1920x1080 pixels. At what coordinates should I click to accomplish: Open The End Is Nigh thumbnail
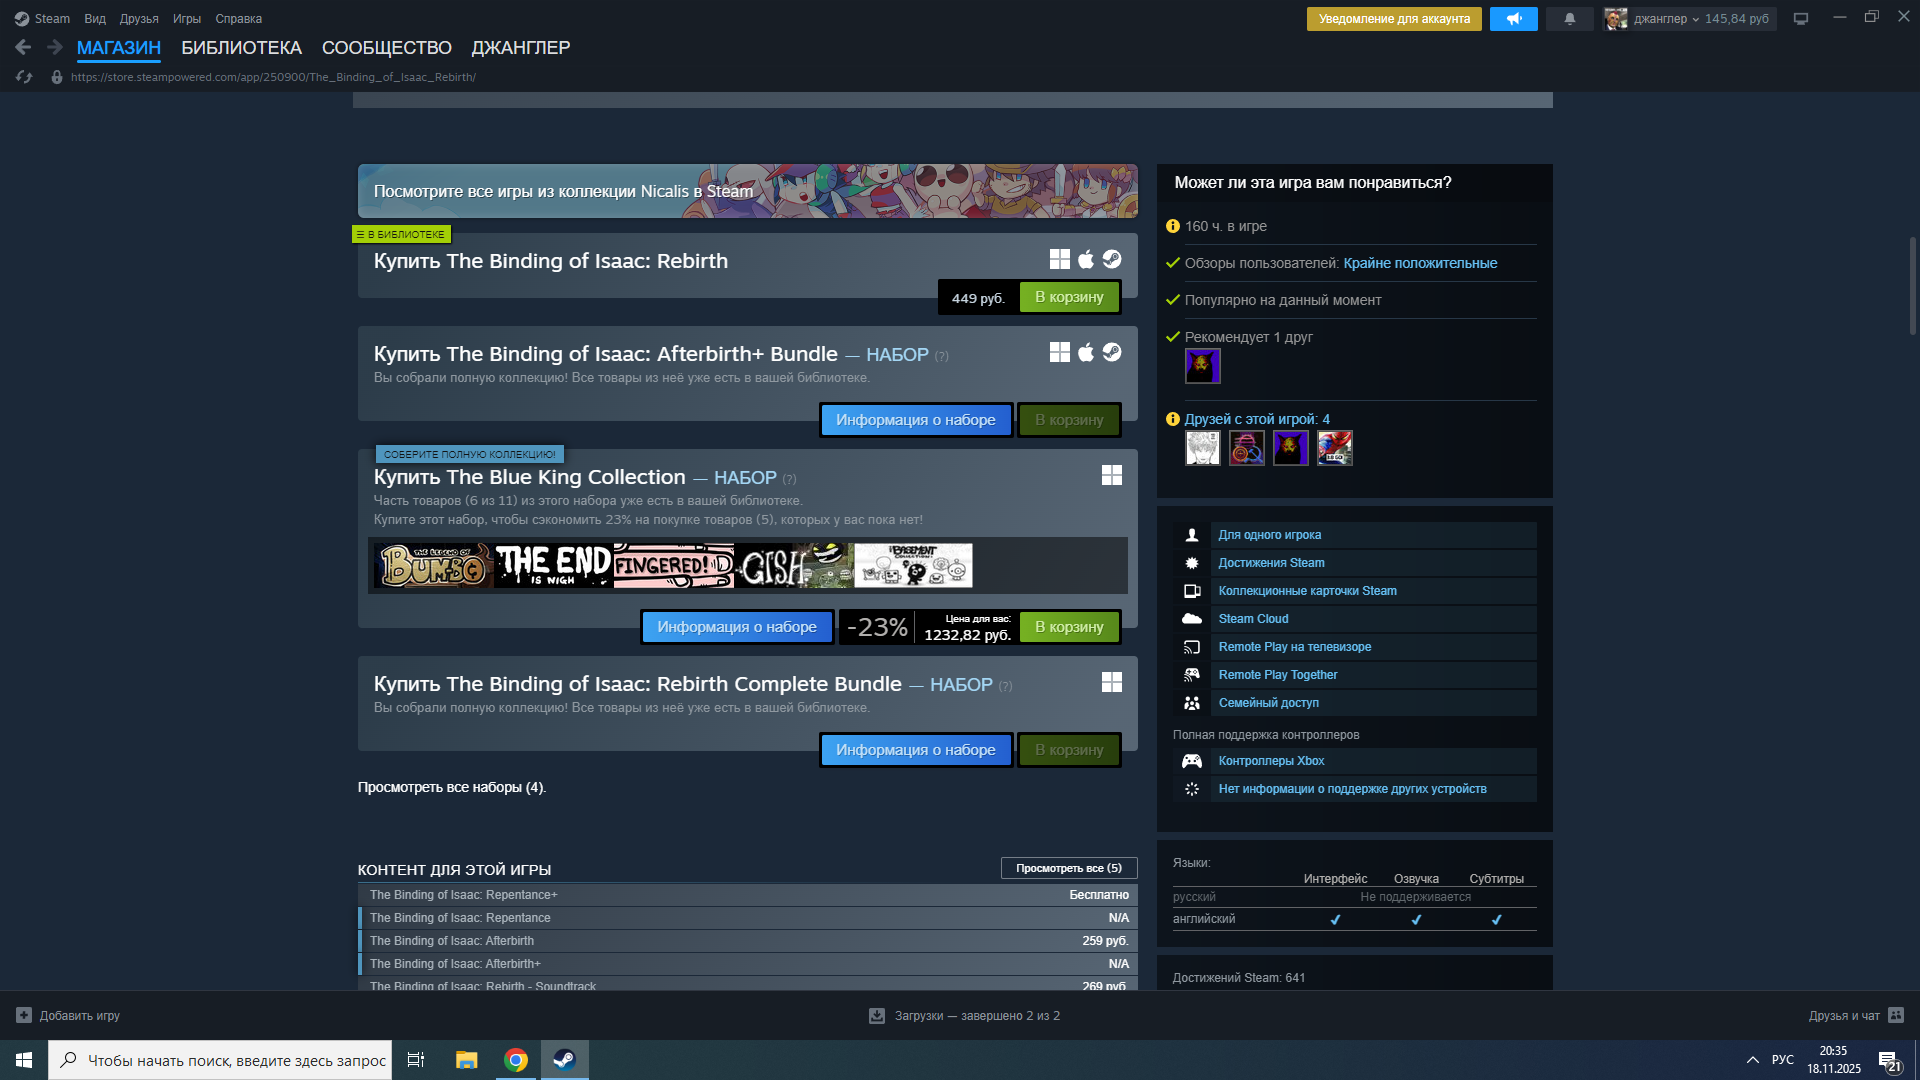(553, 566)
